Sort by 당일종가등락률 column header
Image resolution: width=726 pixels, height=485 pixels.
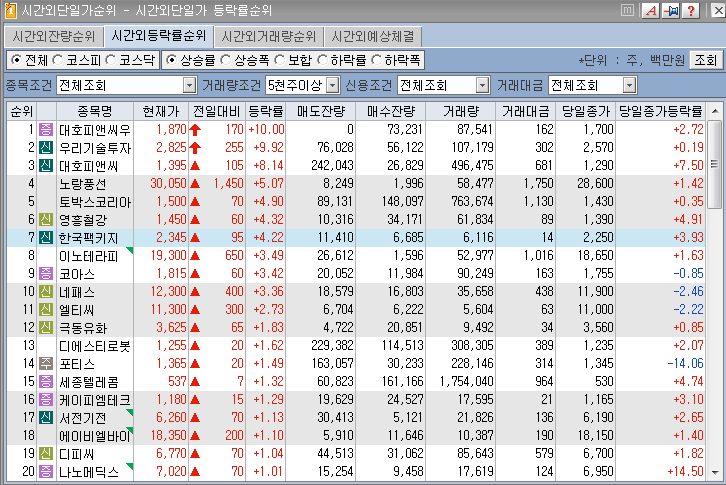tap(660, 111)
